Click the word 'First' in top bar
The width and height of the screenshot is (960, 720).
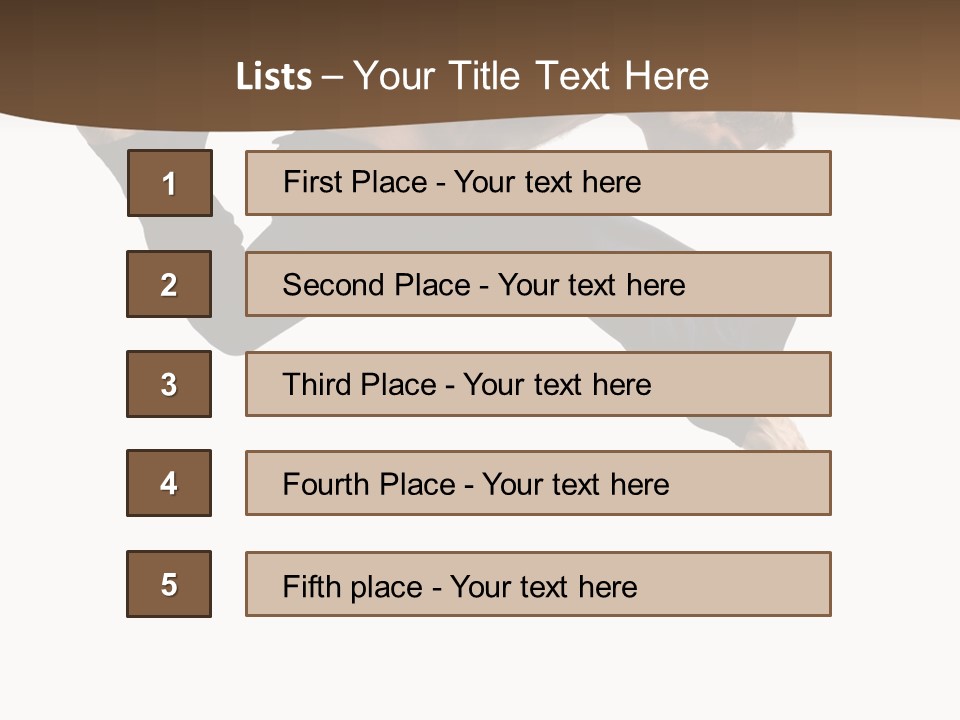point(311,182)
